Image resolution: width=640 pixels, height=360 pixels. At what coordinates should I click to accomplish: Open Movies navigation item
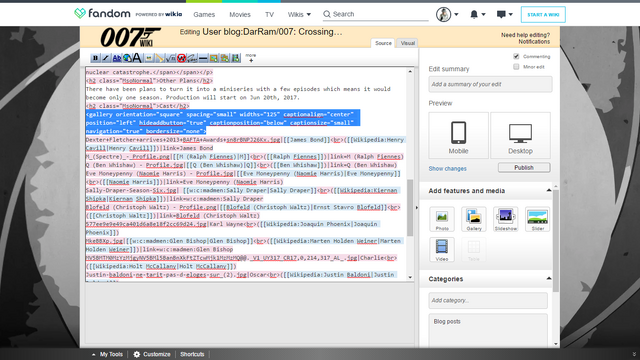click(x=240, y=14)
